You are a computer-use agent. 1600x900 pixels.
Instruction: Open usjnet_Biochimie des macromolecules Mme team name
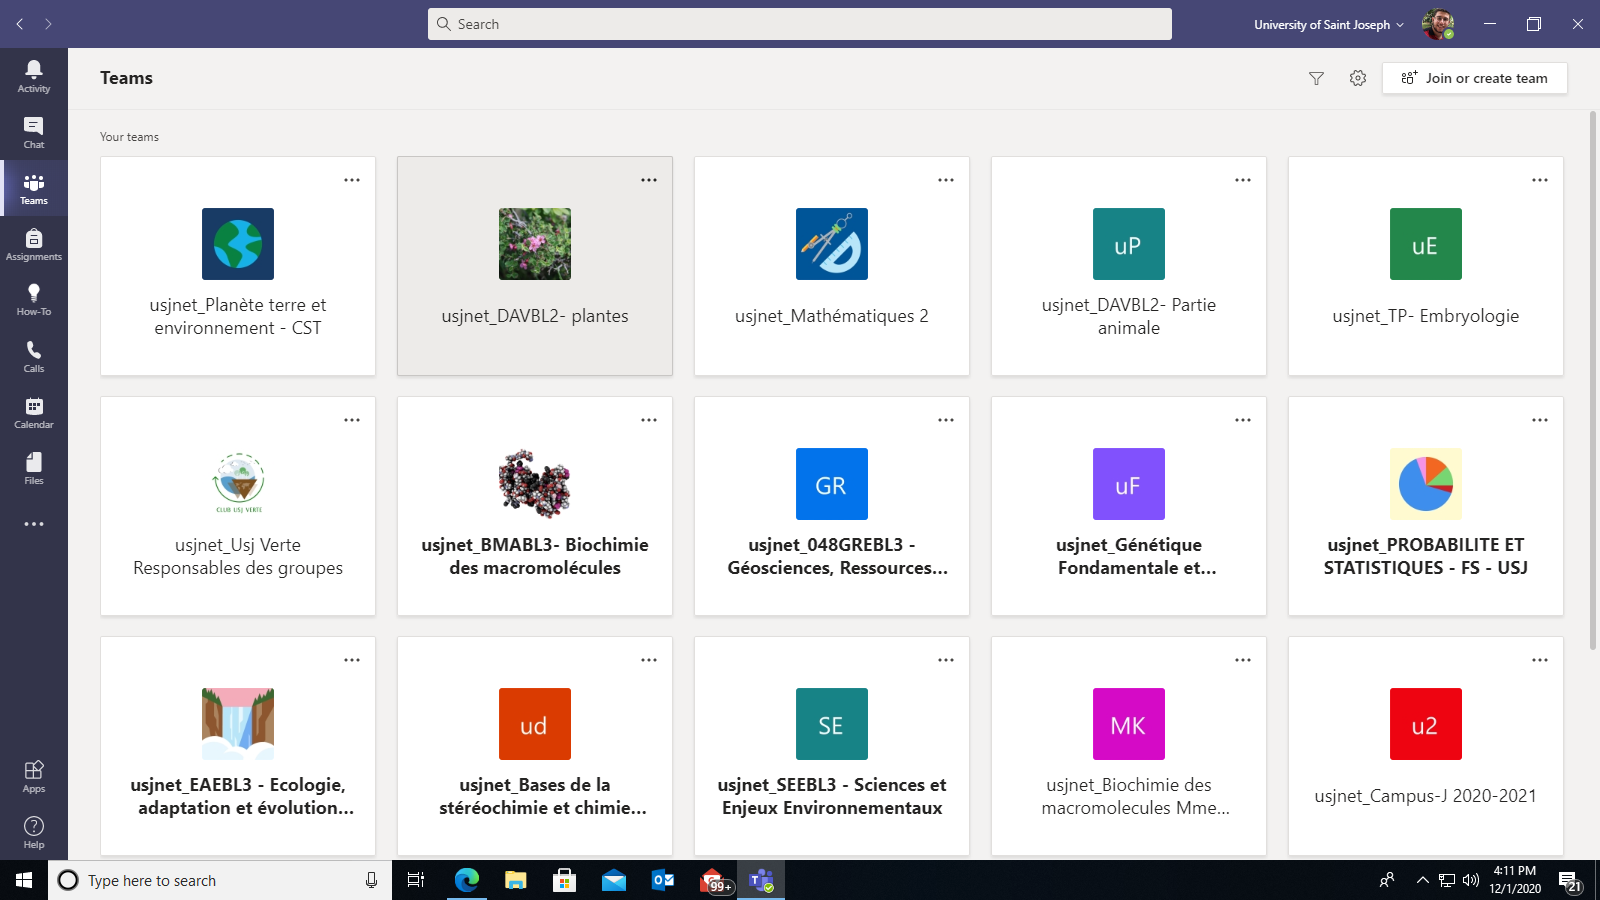[x=1136, y=796]
